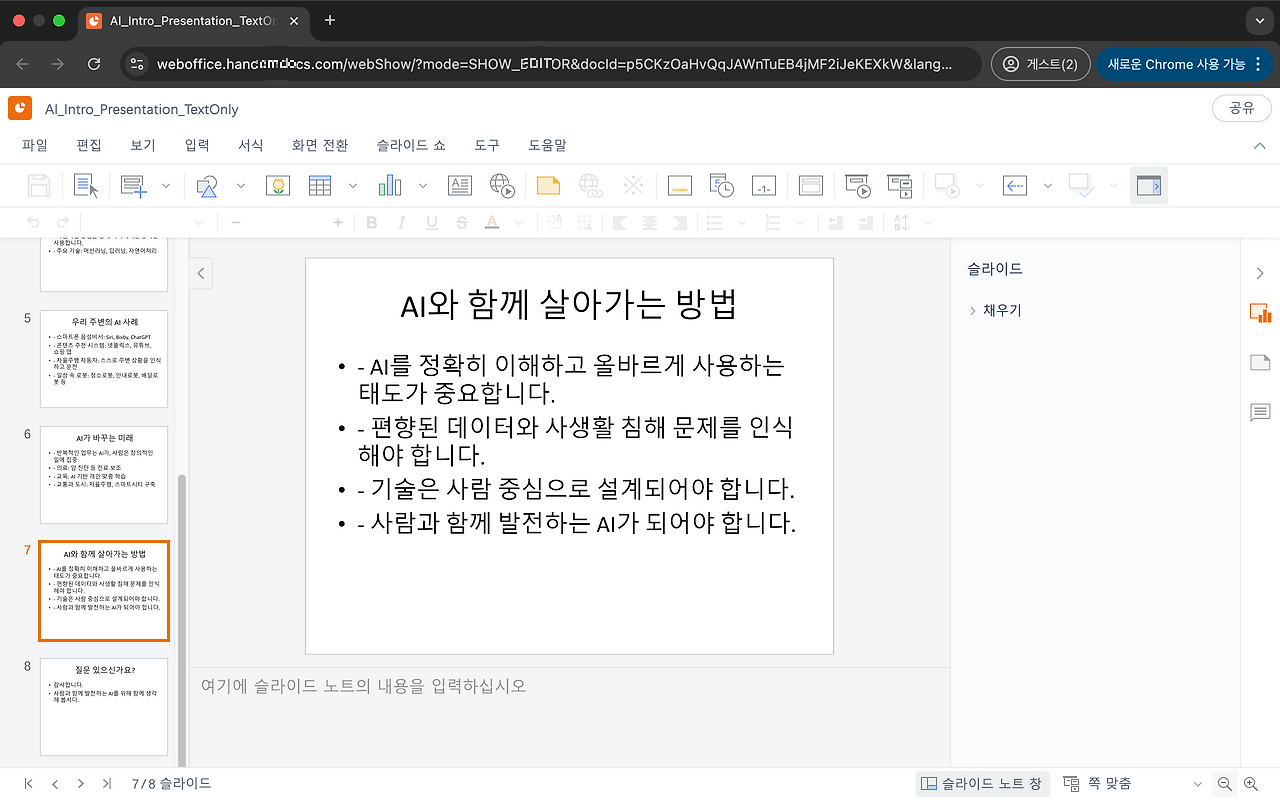Increase font size with plus icon
This screenshot has width=1280, height=800.
[338, 223]
